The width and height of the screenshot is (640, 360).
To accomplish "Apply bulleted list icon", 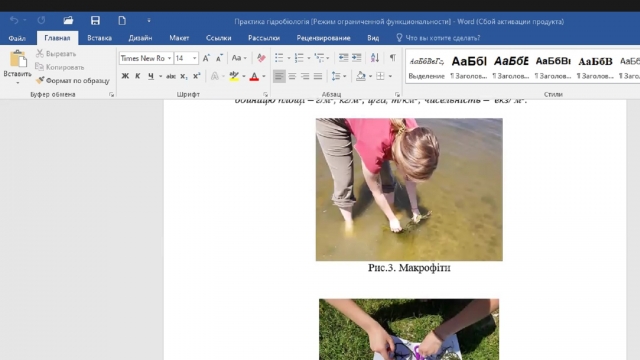I will coord(279,58).
